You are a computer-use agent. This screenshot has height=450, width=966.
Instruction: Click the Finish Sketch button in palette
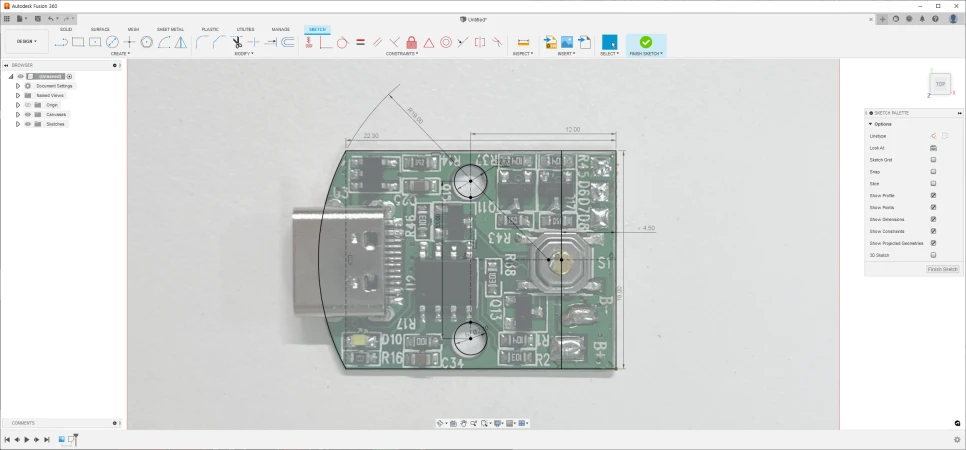(942, 269)
